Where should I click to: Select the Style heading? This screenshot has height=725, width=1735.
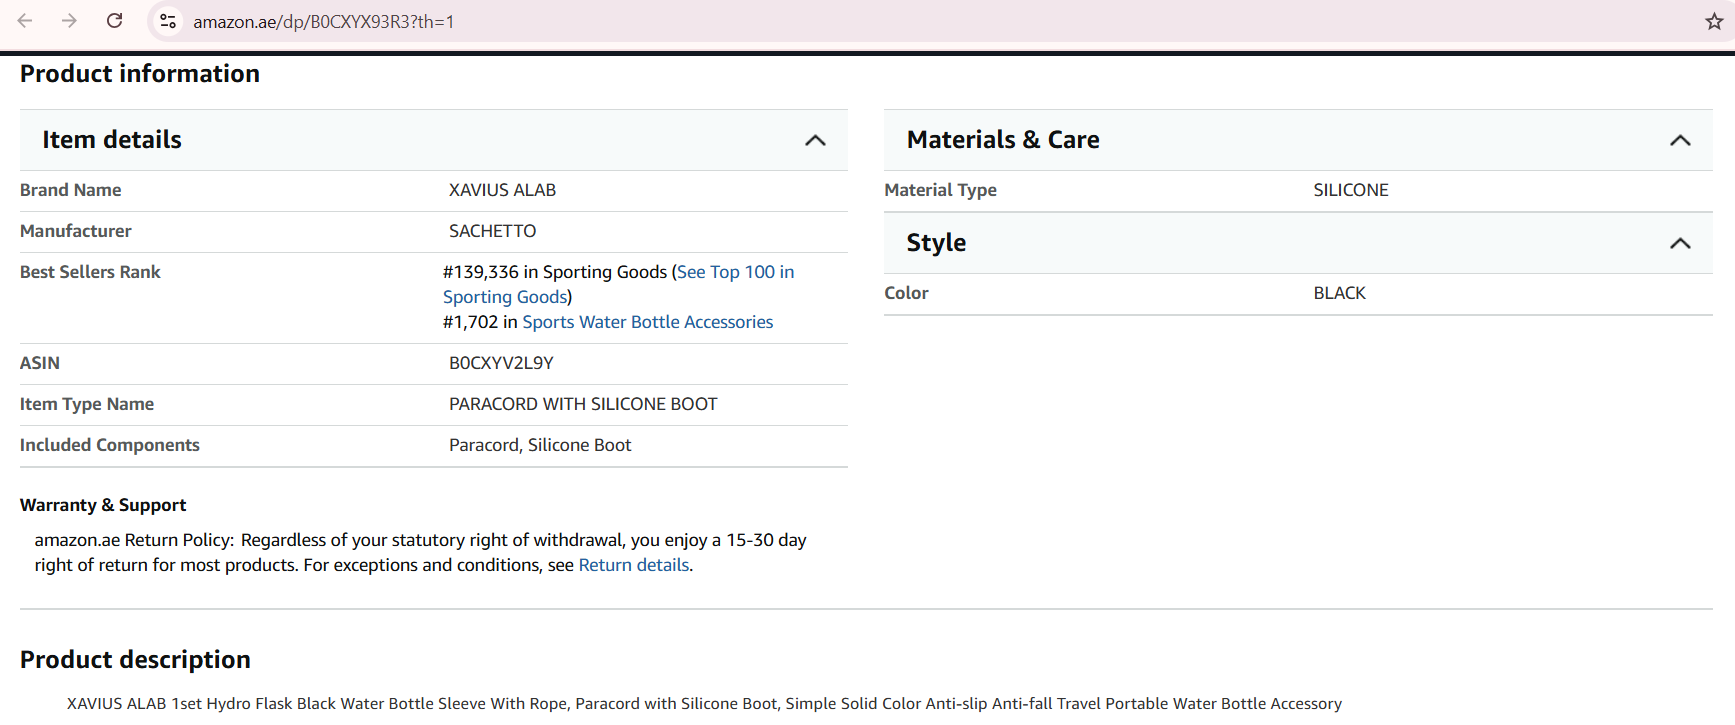coord(936,243)
